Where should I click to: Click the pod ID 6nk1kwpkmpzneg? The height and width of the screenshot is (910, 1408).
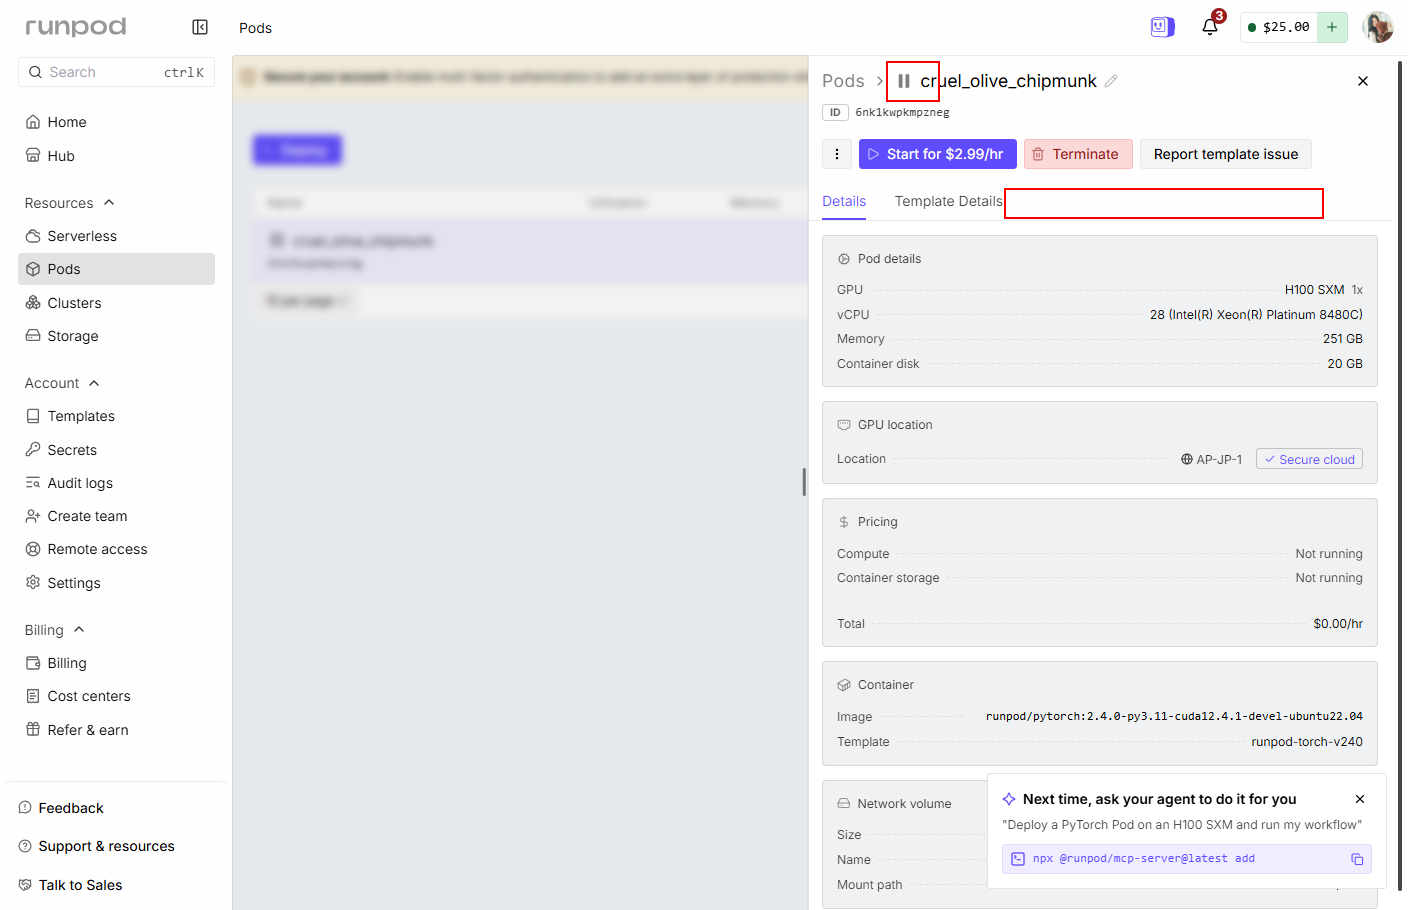[x=902, y=113]
